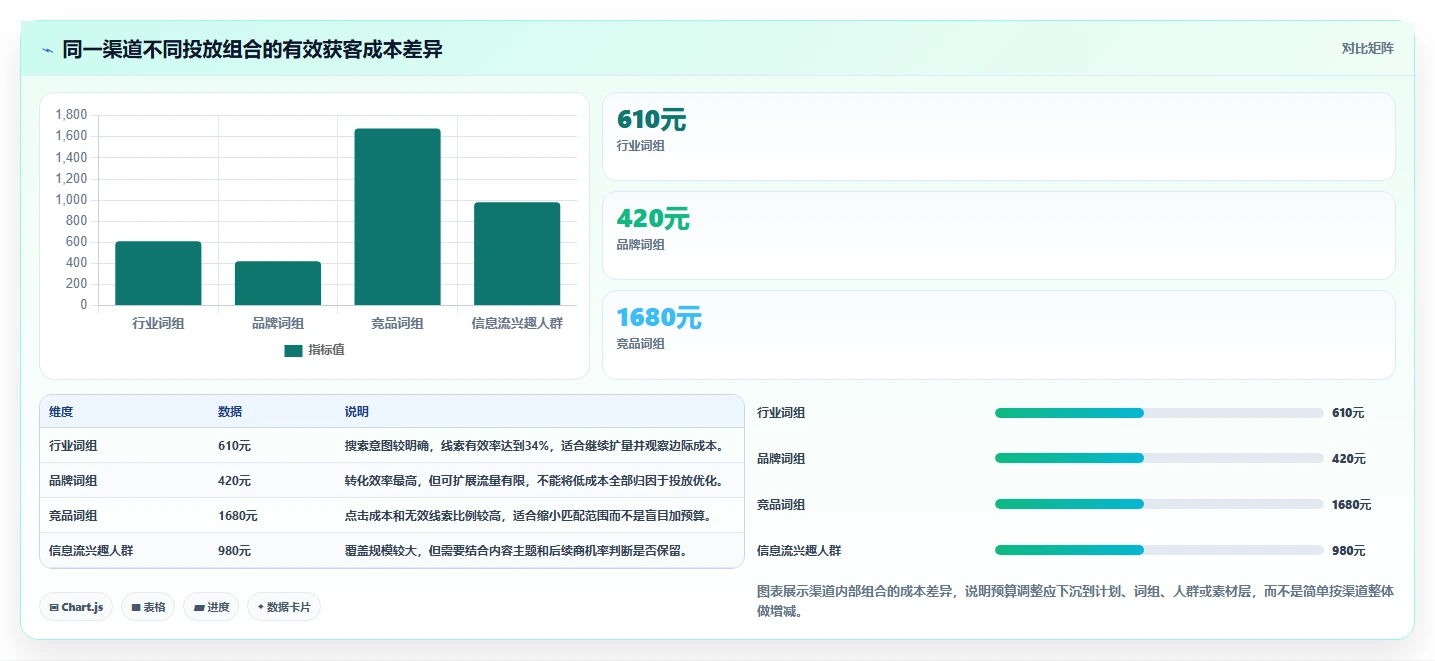1435x661 pixels.
Task: Click the description starting 搜索意图较明确
Action: coord(534,446)
